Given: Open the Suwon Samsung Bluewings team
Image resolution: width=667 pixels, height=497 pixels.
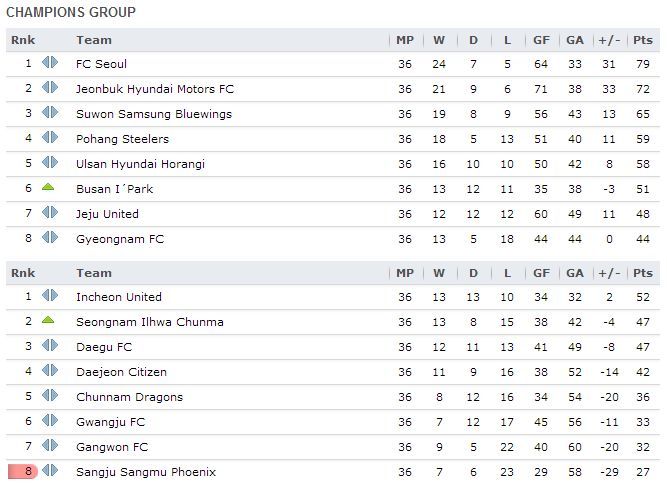Looking at the screenshot, I should point(154,114).
